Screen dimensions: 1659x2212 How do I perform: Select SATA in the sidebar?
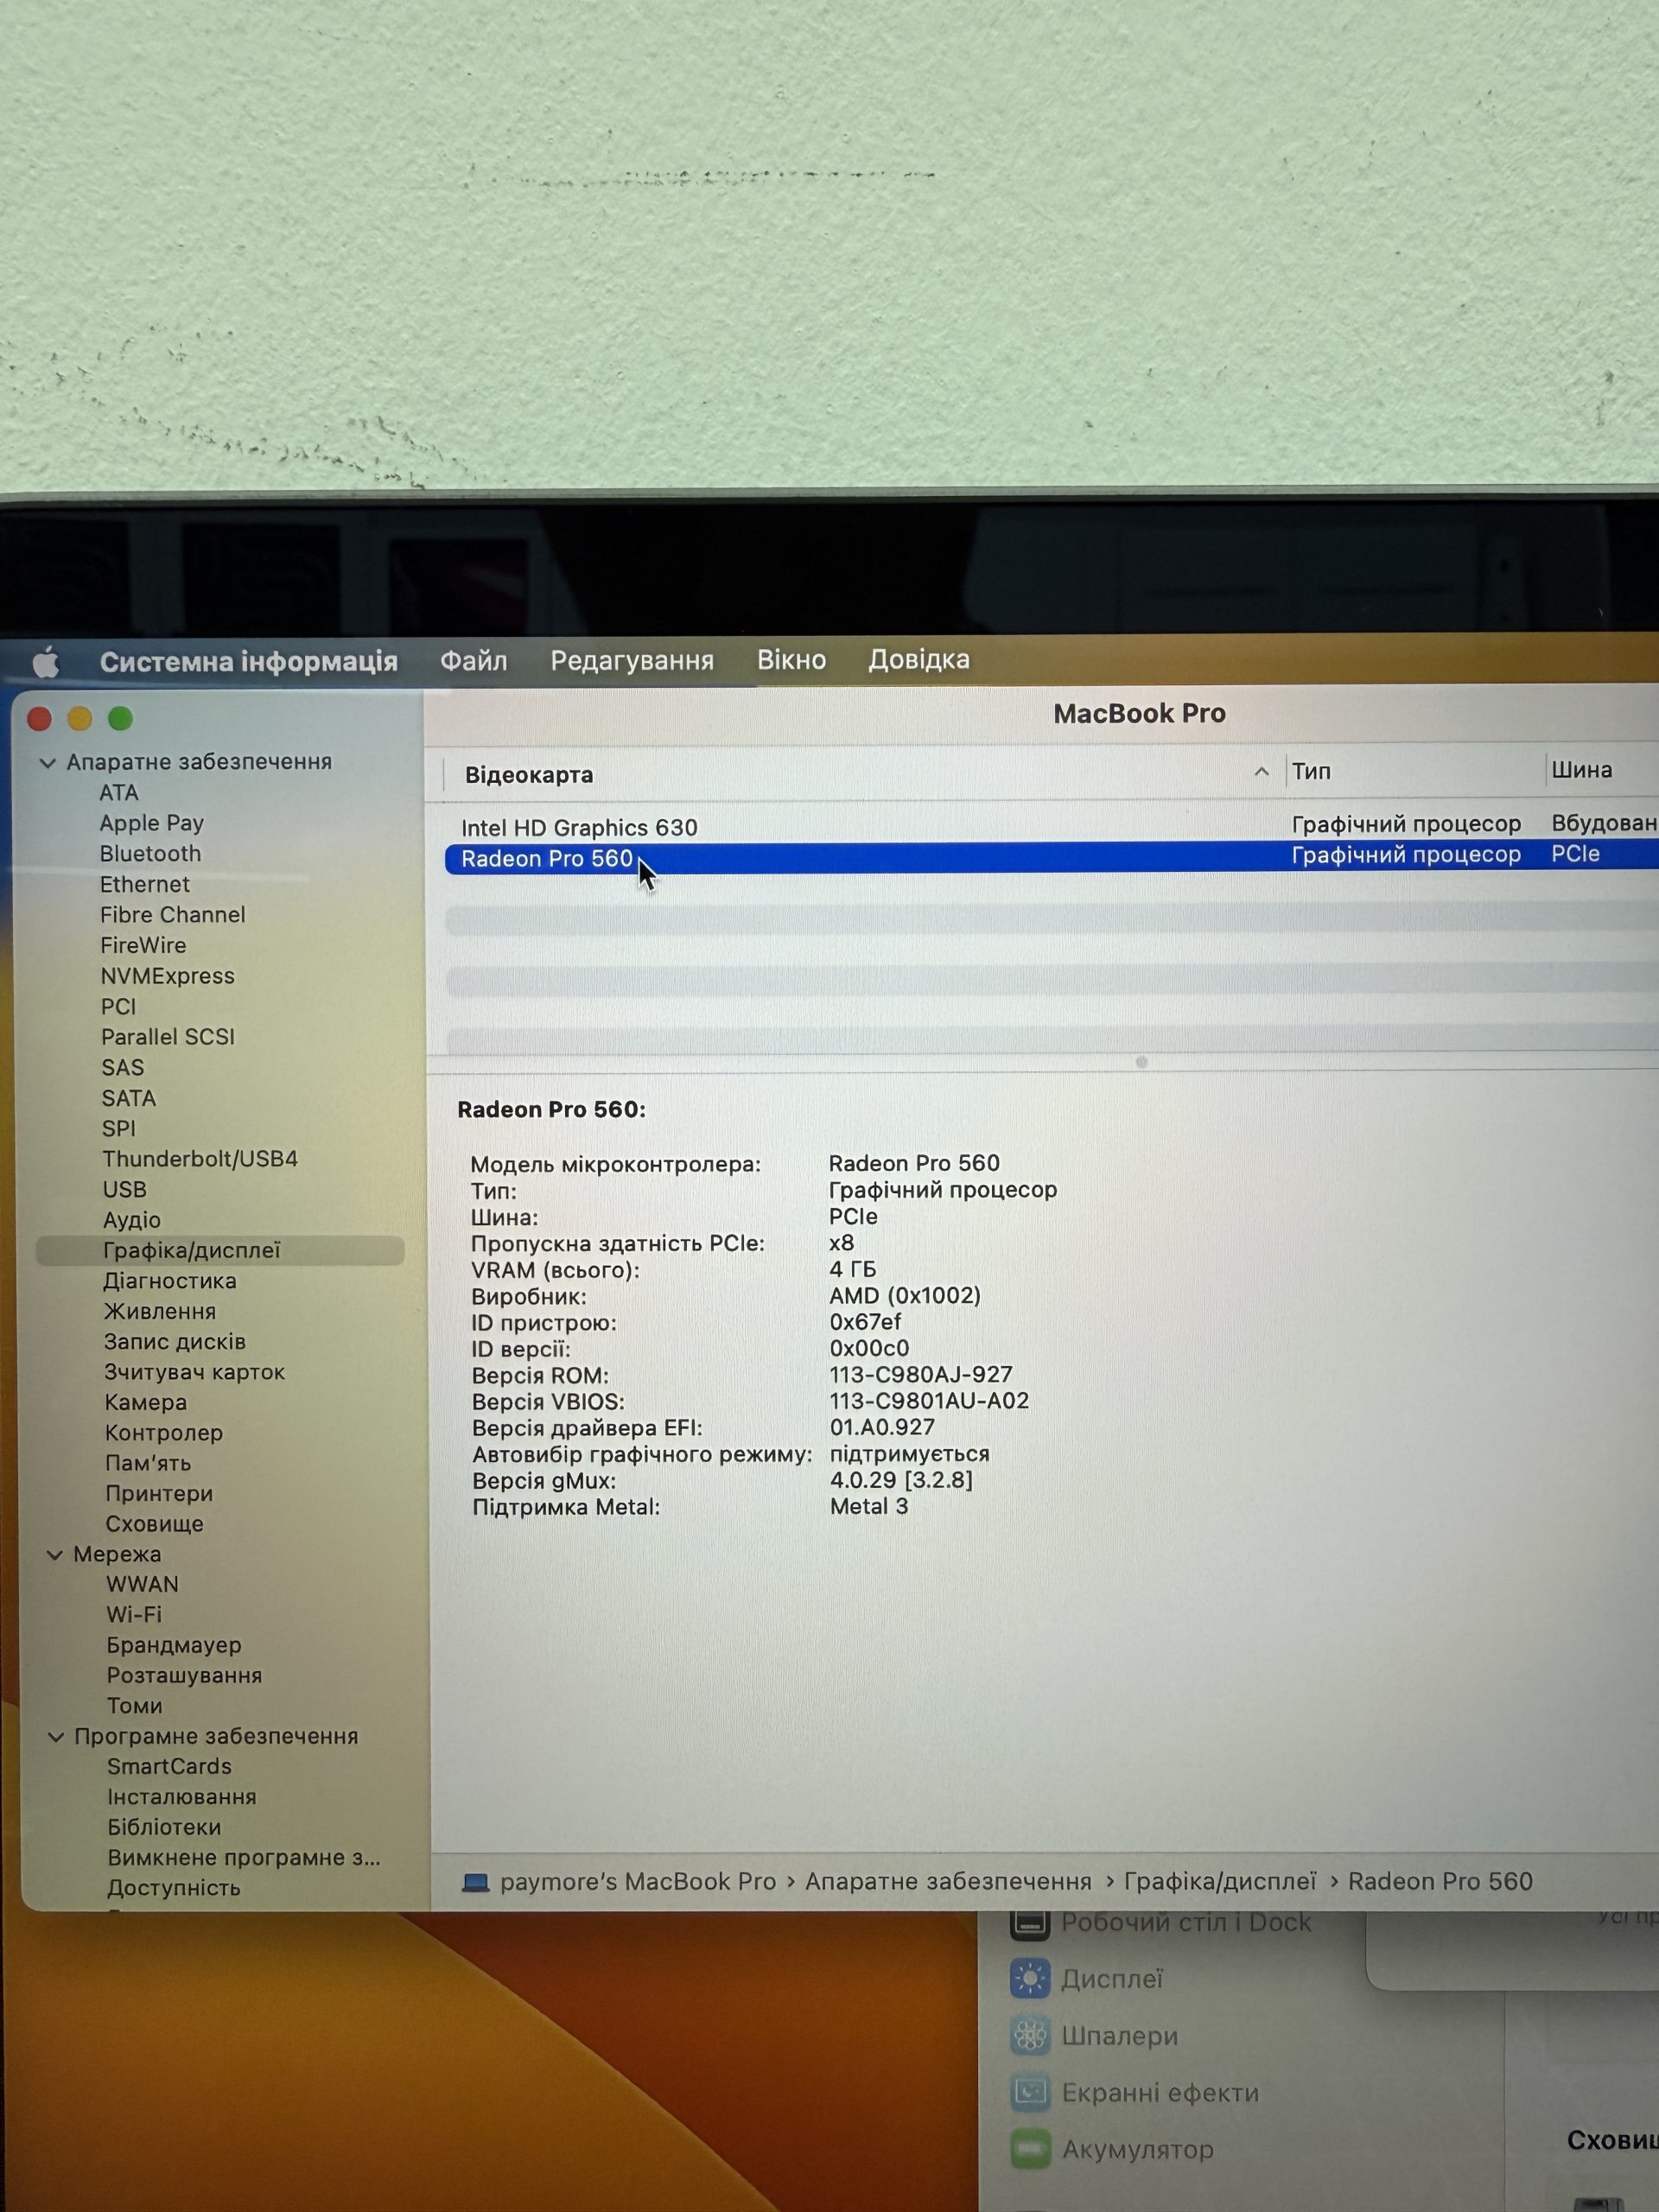129,1099
